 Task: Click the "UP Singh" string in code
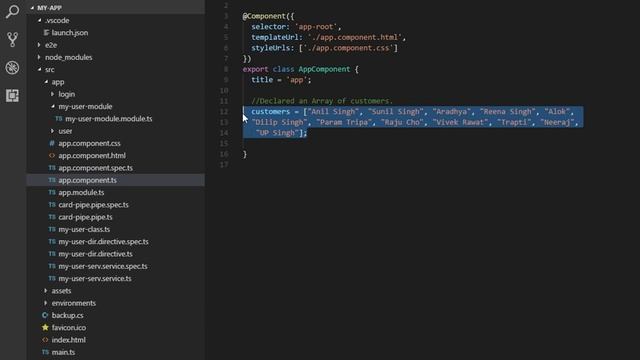coord(277,133)
